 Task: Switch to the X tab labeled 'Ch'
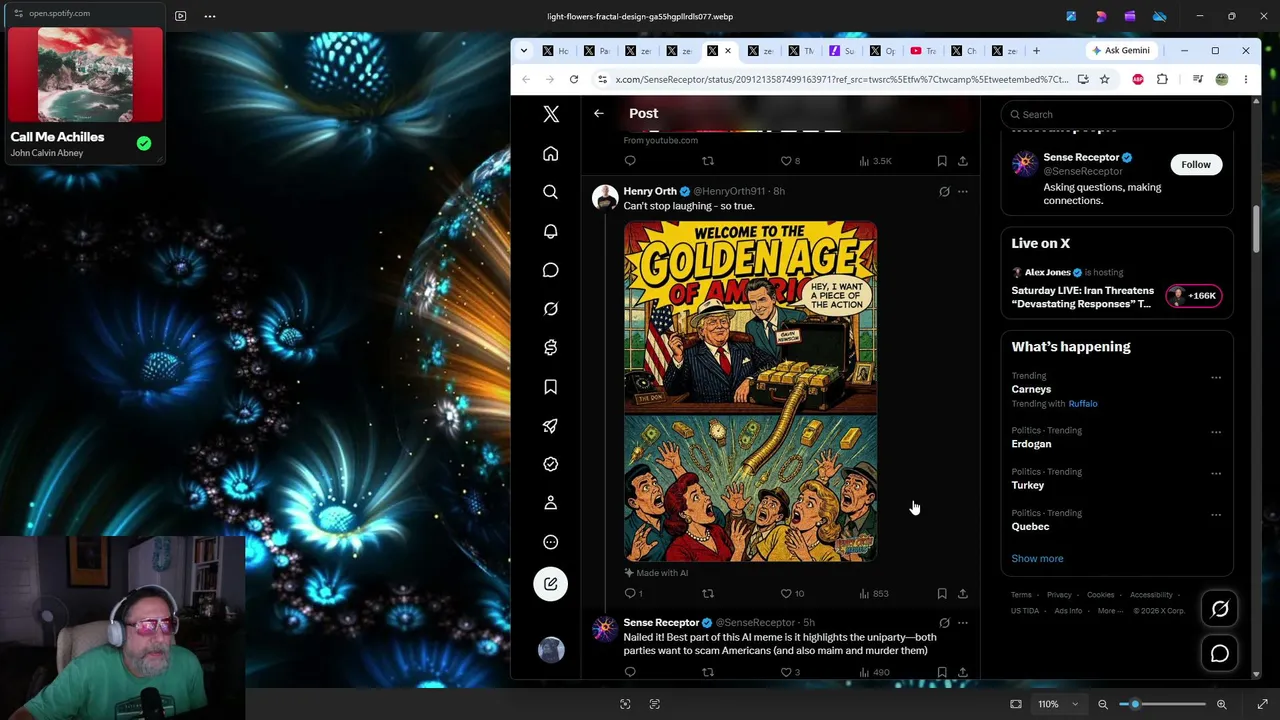pyautogui.click(x=964, y=51)
